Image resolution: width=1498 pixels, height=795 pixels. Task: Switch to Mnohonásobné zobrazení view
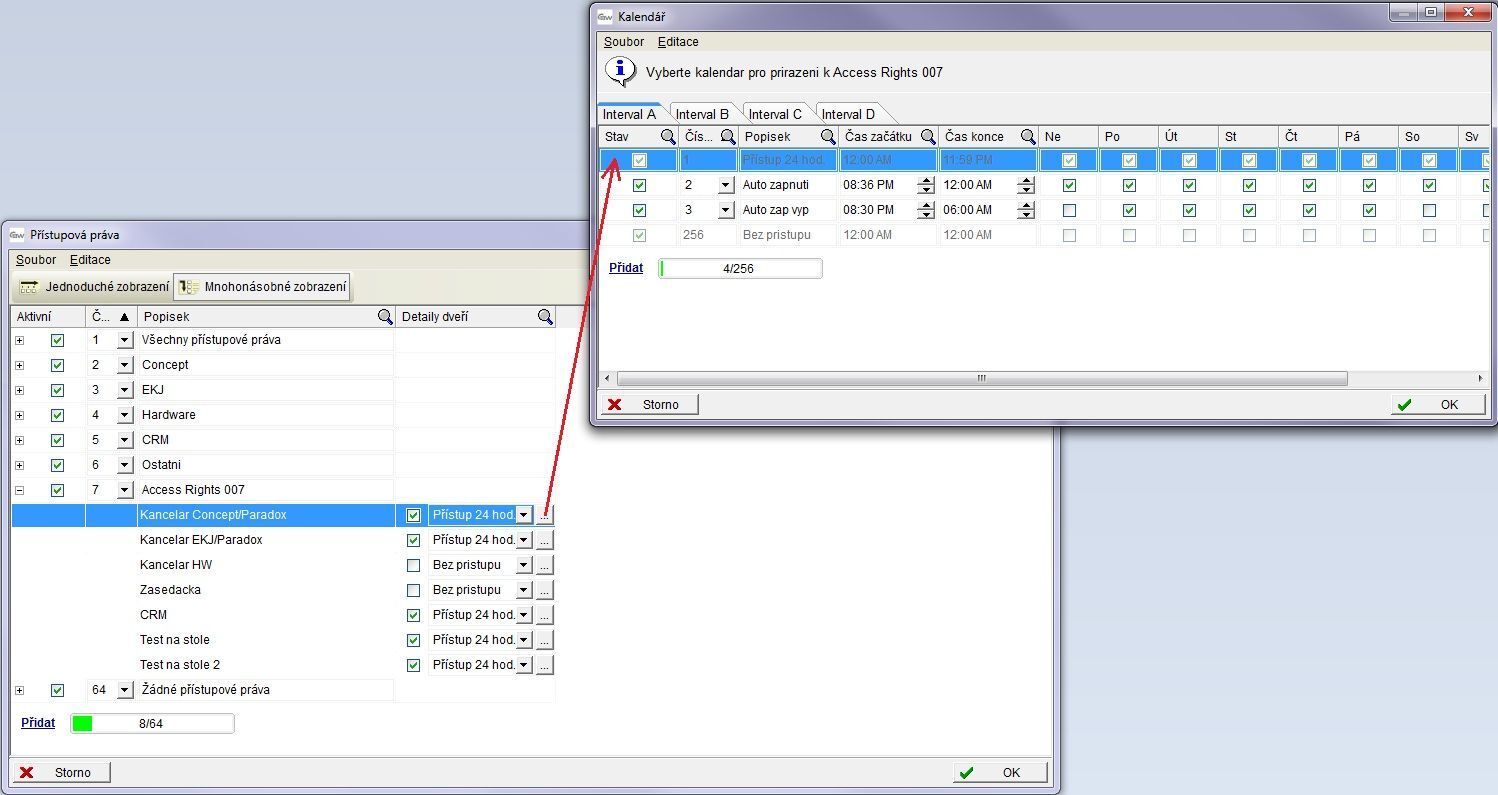(x=263, y=287)
